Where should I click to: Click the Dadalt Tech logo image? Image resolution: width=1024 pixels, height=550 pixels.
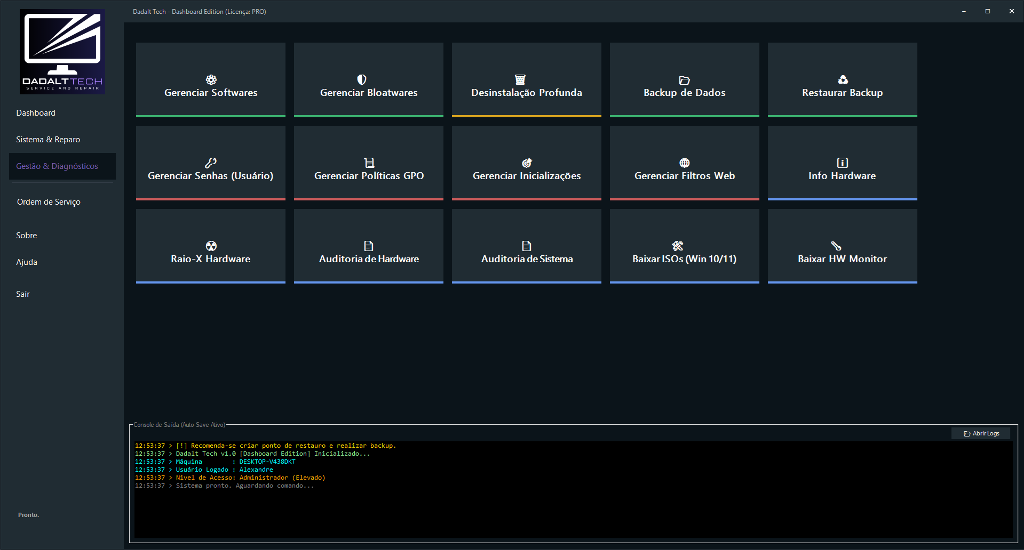pyautogui.click(x=62, y=52)
